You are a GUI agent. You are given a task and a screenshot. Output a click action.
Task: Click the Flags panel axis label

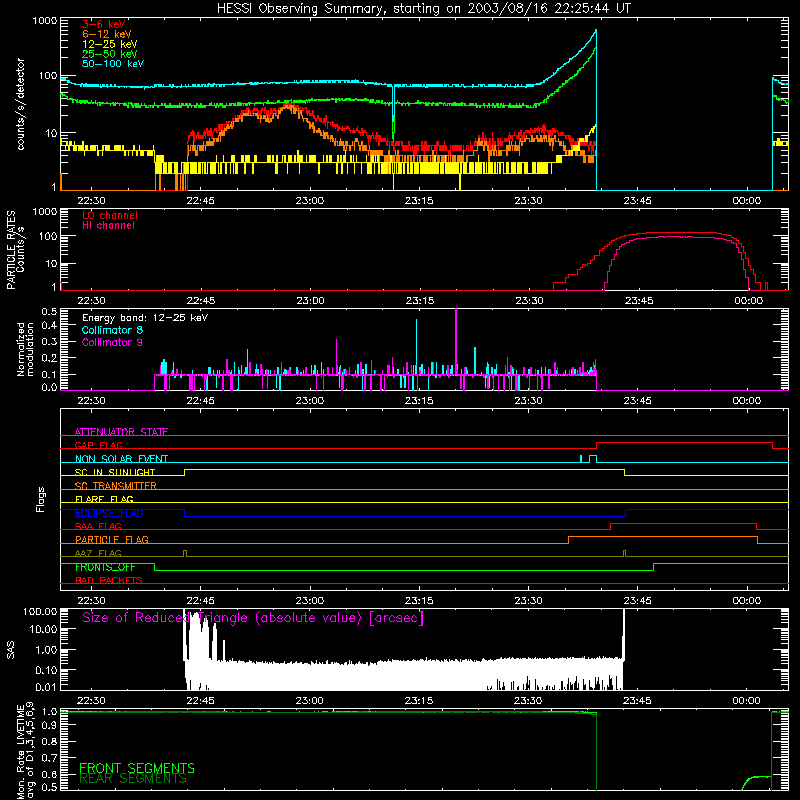click(41, 499)
